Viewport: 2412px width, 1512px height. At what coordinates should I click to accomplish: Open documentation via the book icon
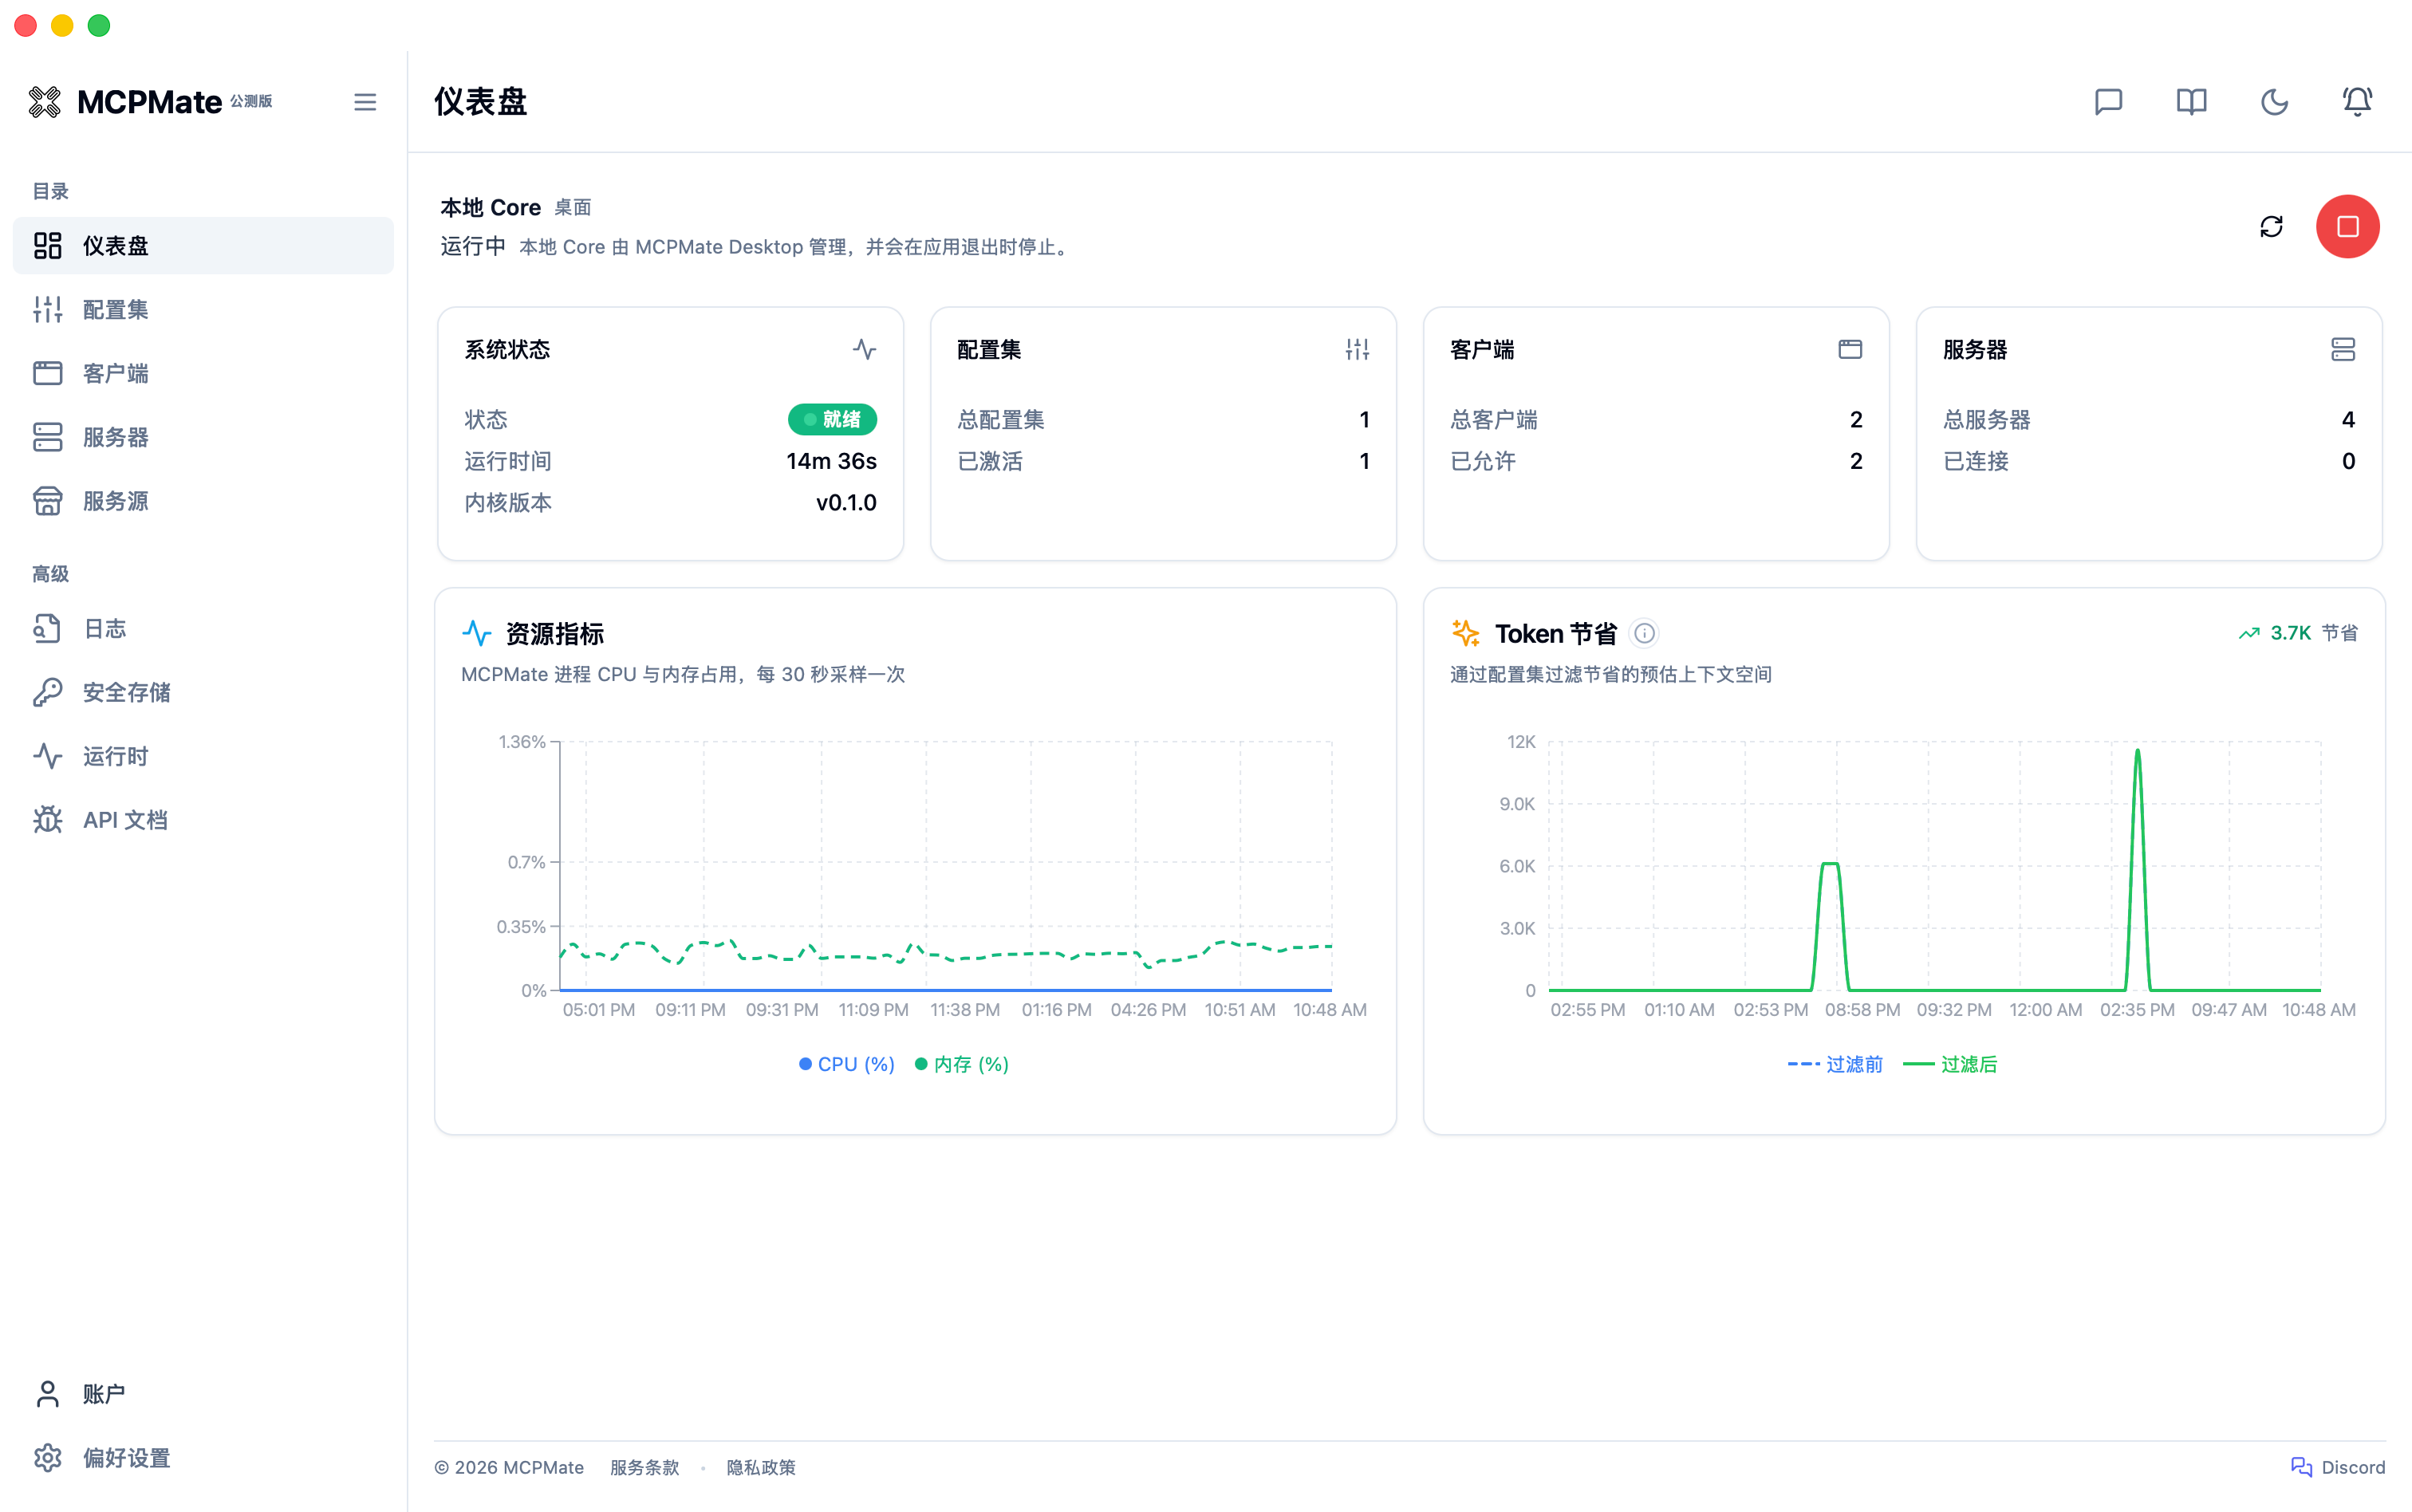coord(2191,102)
